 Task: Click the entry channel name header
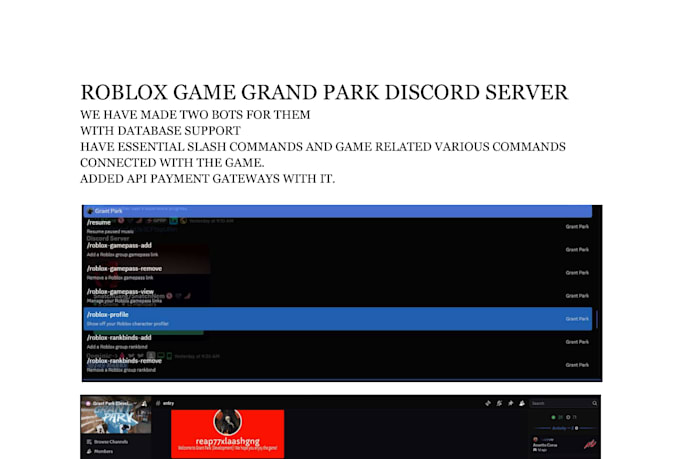pos(168,403)
